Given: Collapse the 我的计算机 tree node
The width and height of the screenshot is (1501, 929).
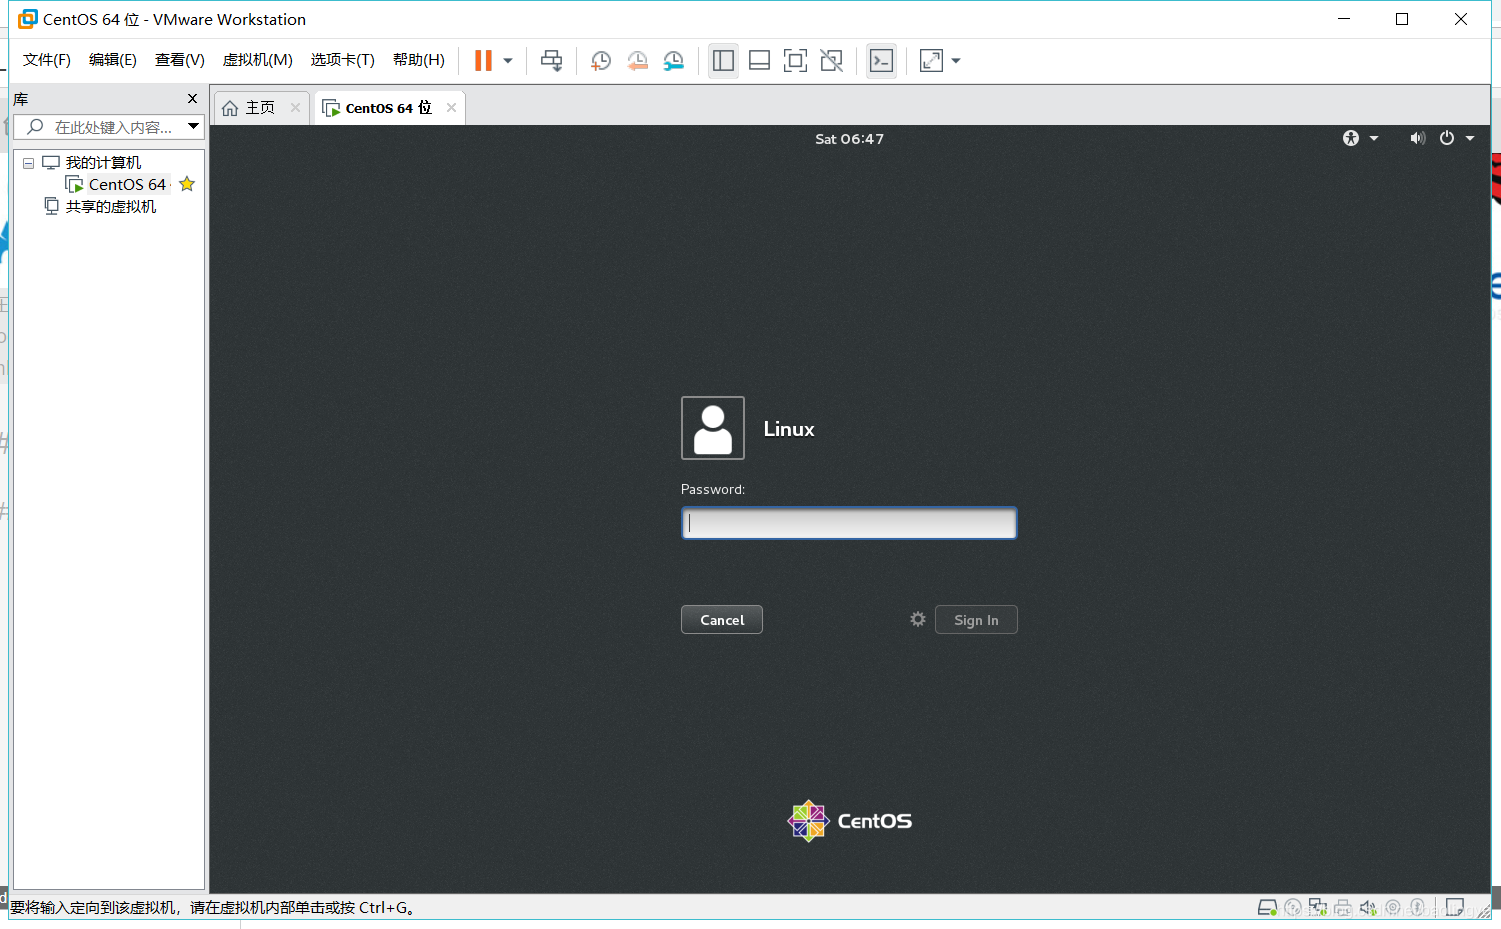Looking at the screenshot, I should (28, 163).
